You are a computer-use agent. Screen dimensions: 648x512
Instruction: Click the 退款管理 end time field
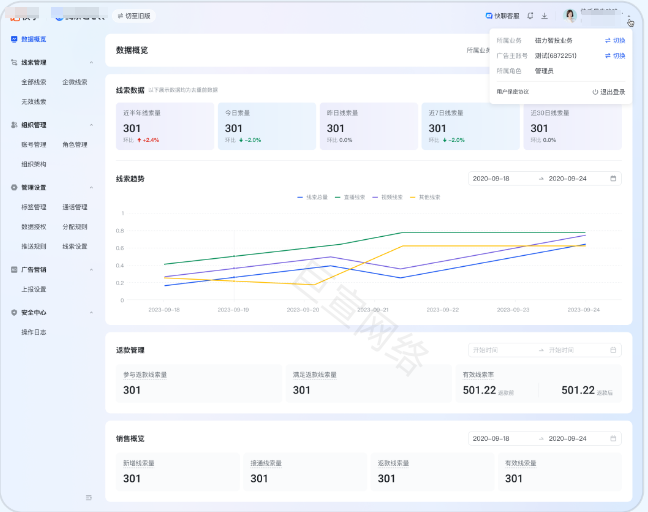point(561,350)
